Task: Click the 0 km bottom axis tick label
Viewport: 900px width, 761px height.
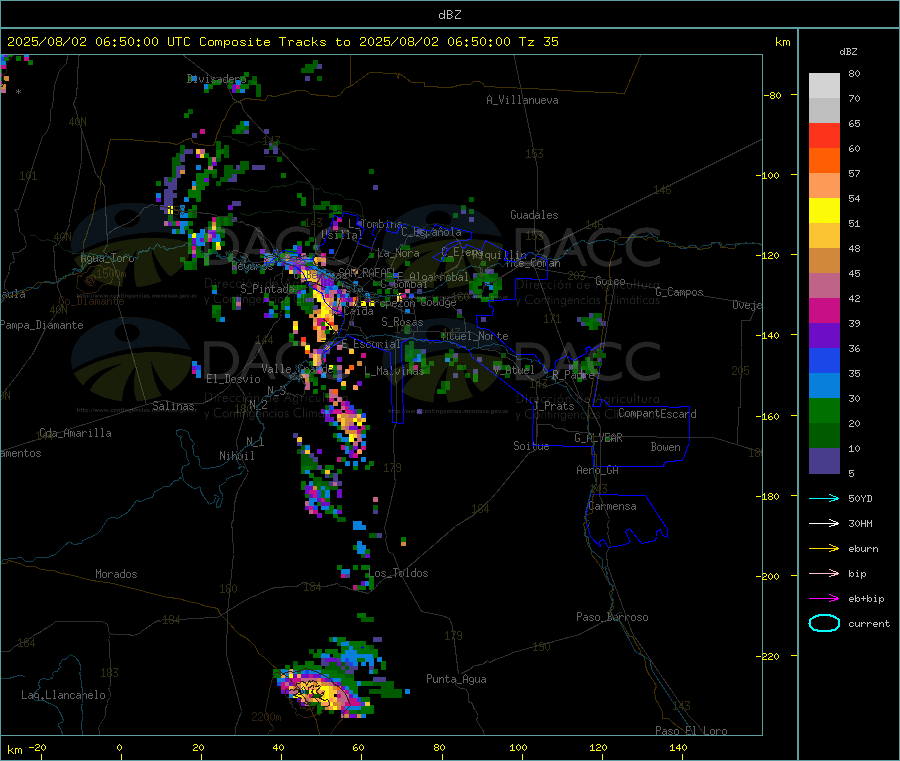Action: point(119,747)
